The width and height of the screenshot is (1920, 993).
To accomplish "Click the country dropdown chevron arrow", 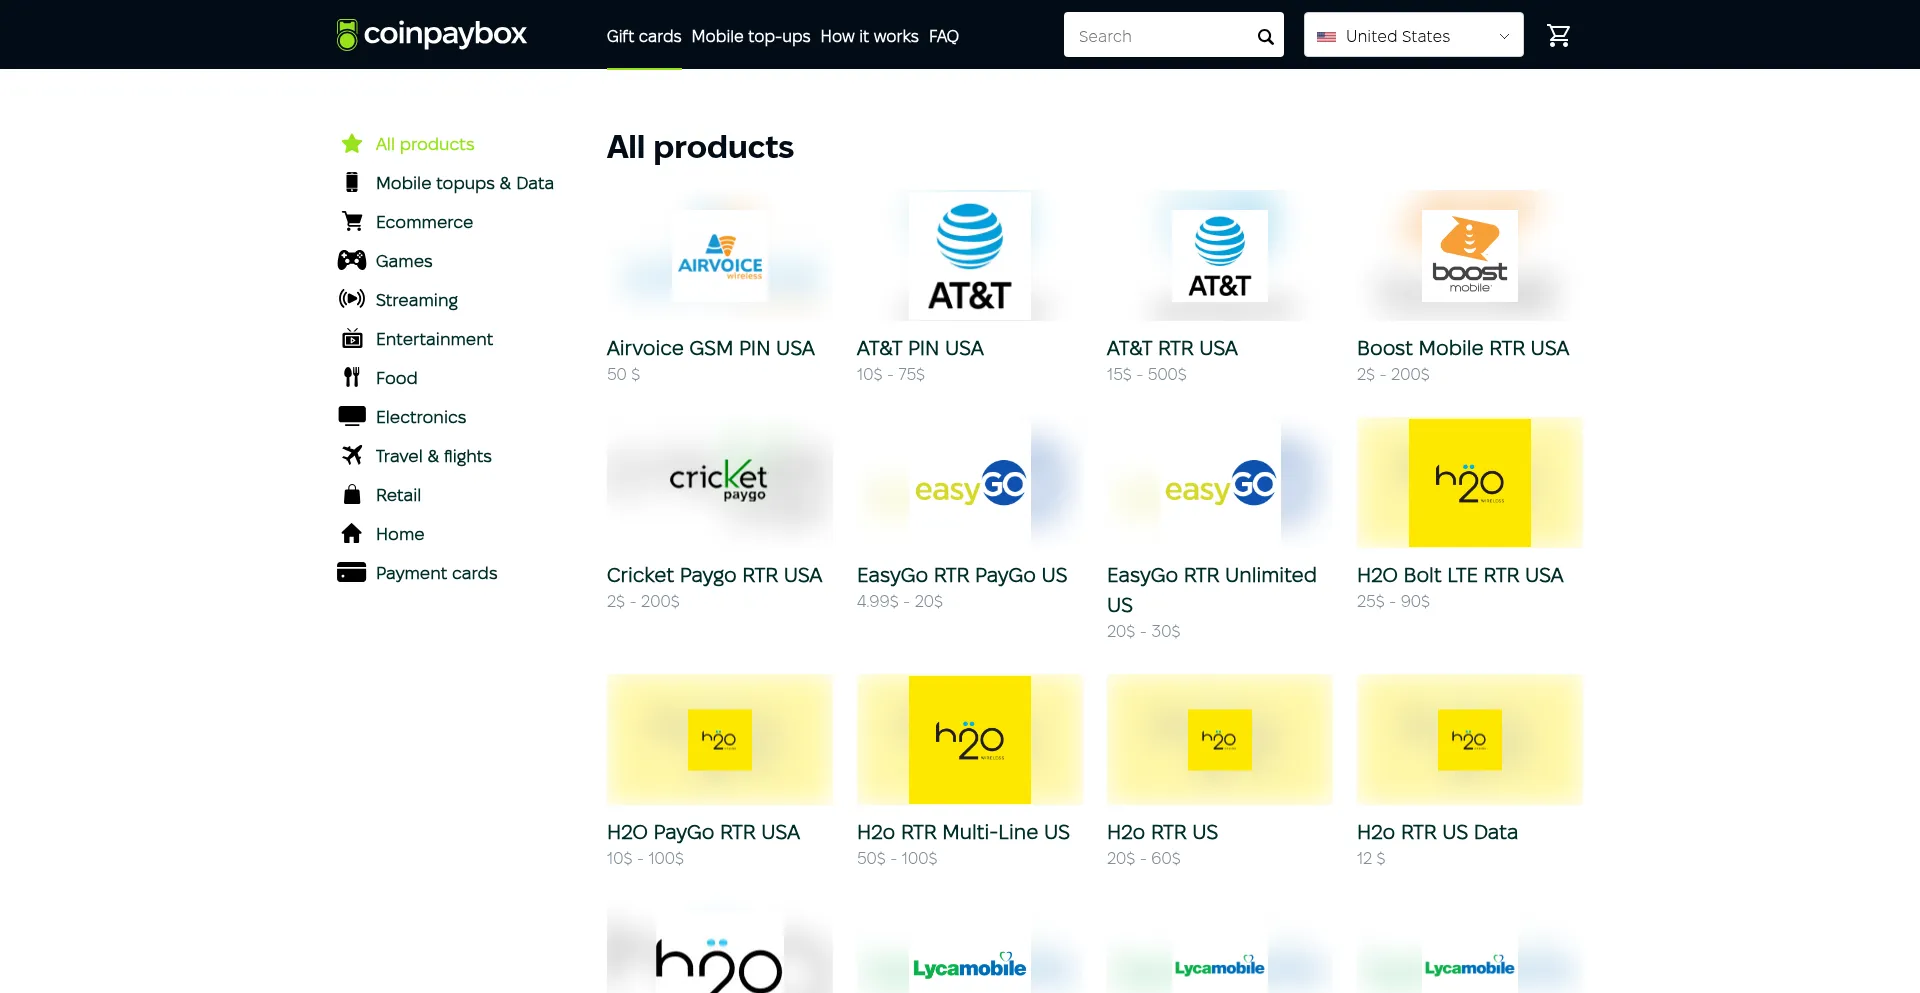I will click(1504, 37).
